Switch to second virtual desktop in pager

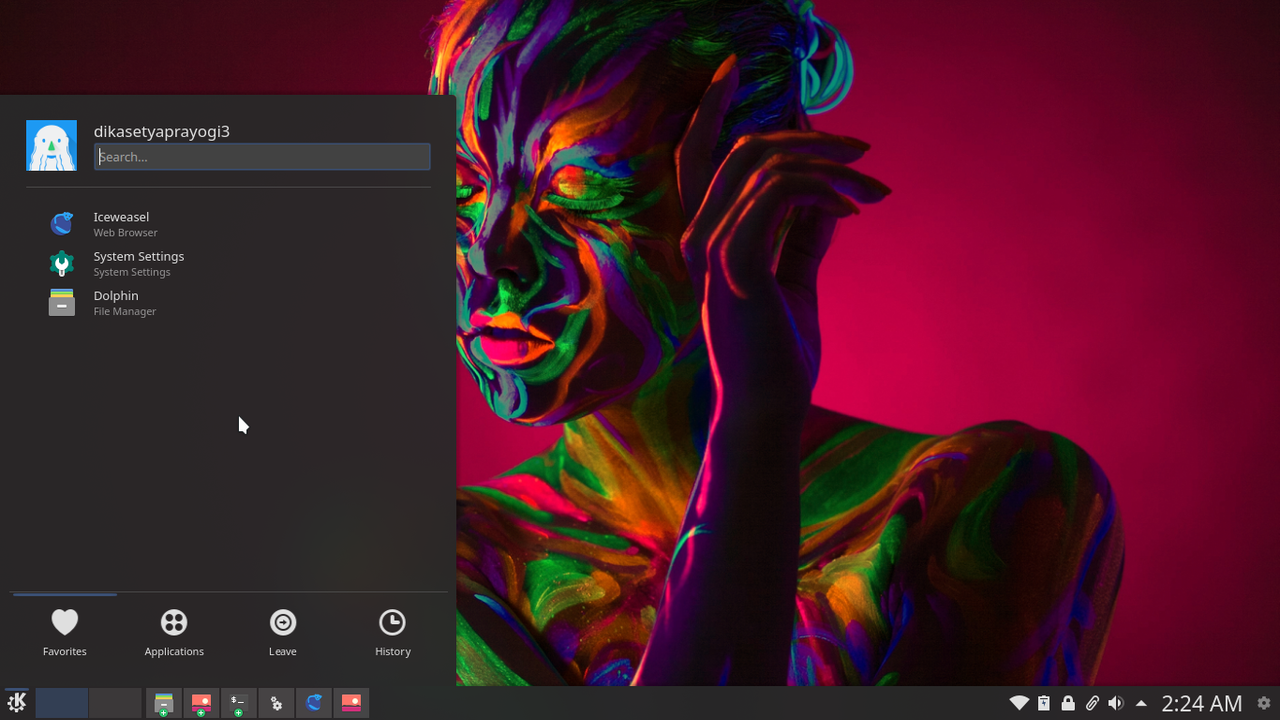click(x=115, y=703)
